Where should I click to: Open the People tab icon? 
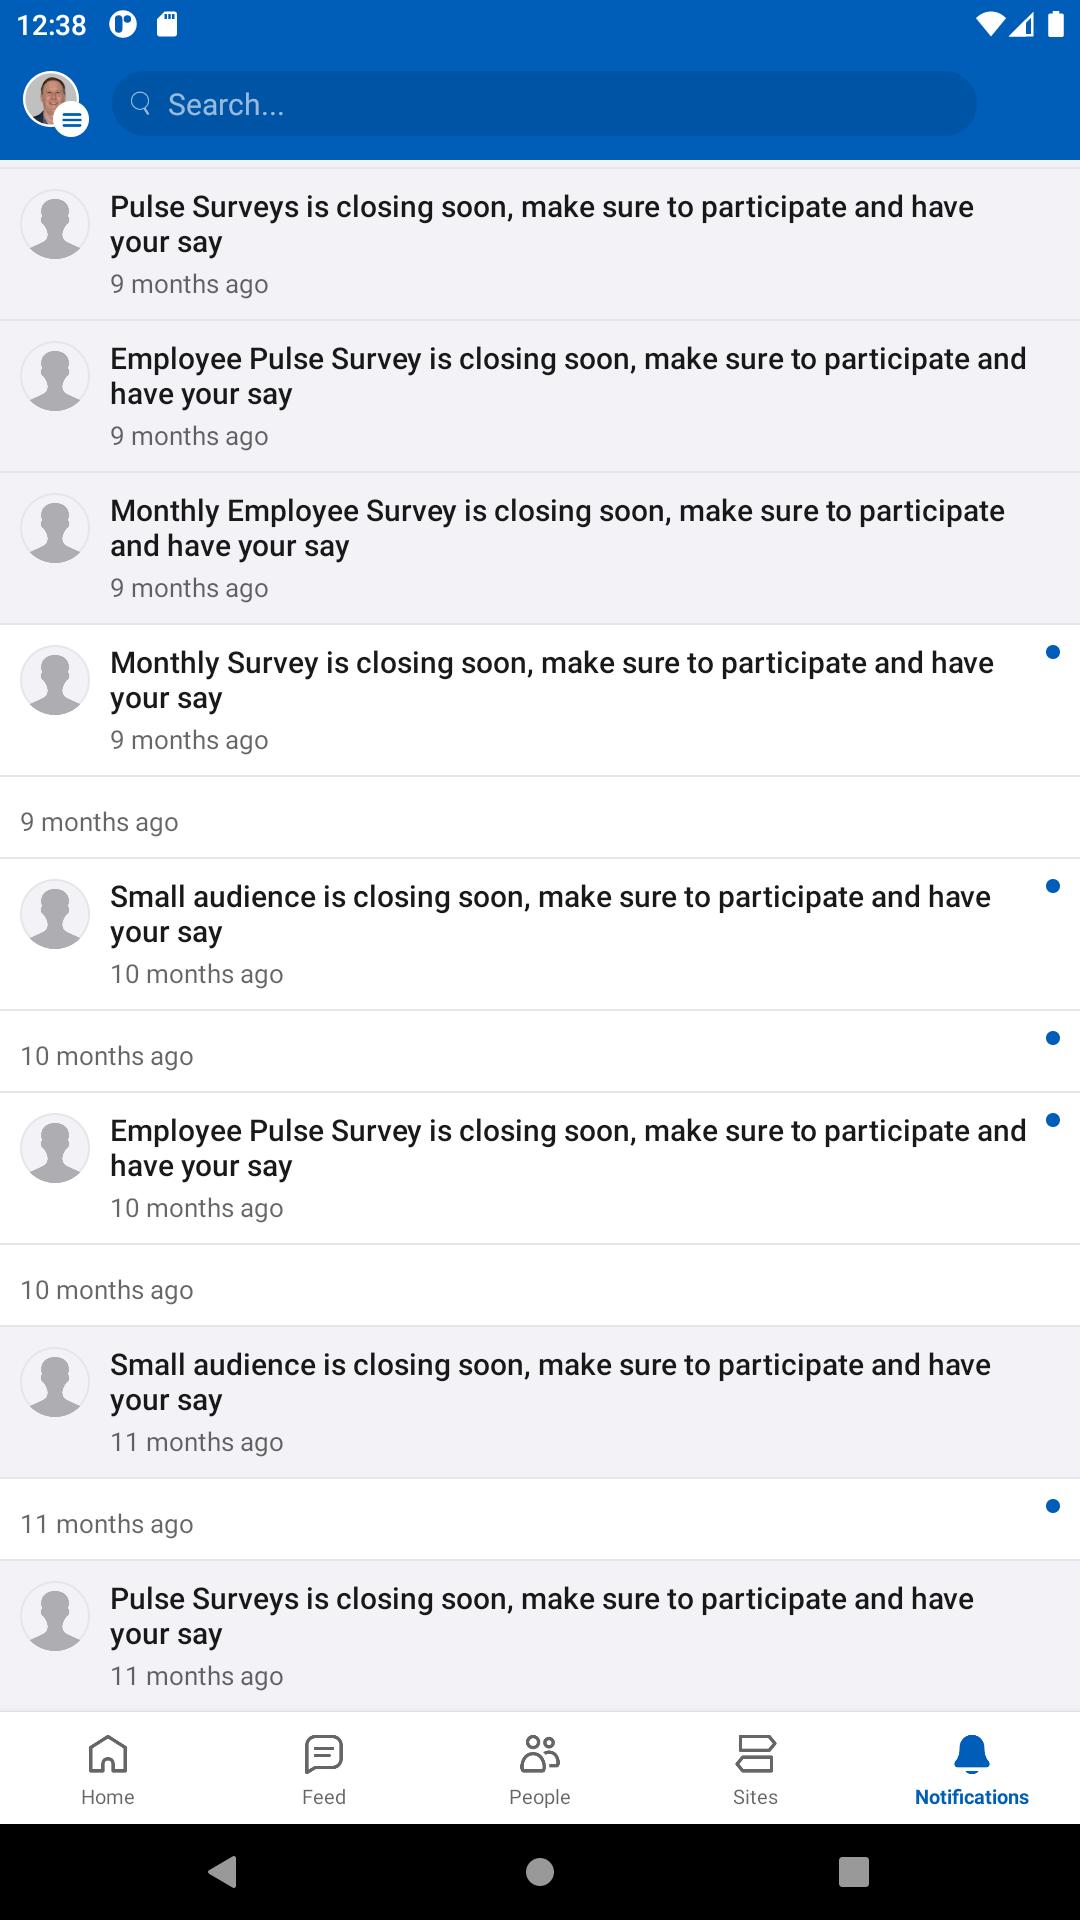click(540, 1754)
